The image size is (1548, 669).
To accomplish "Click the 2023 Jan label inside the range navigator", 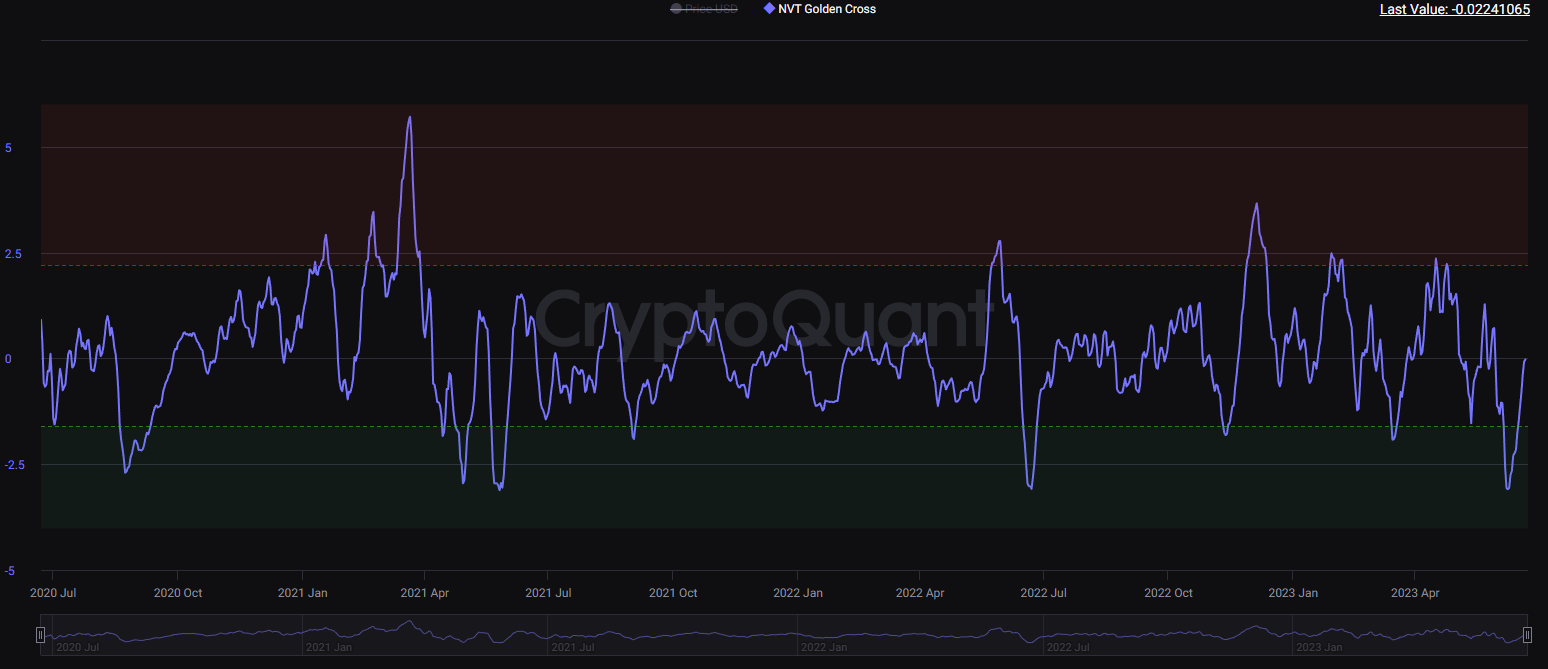I will pyautogui.click(x=1320, y=647).
